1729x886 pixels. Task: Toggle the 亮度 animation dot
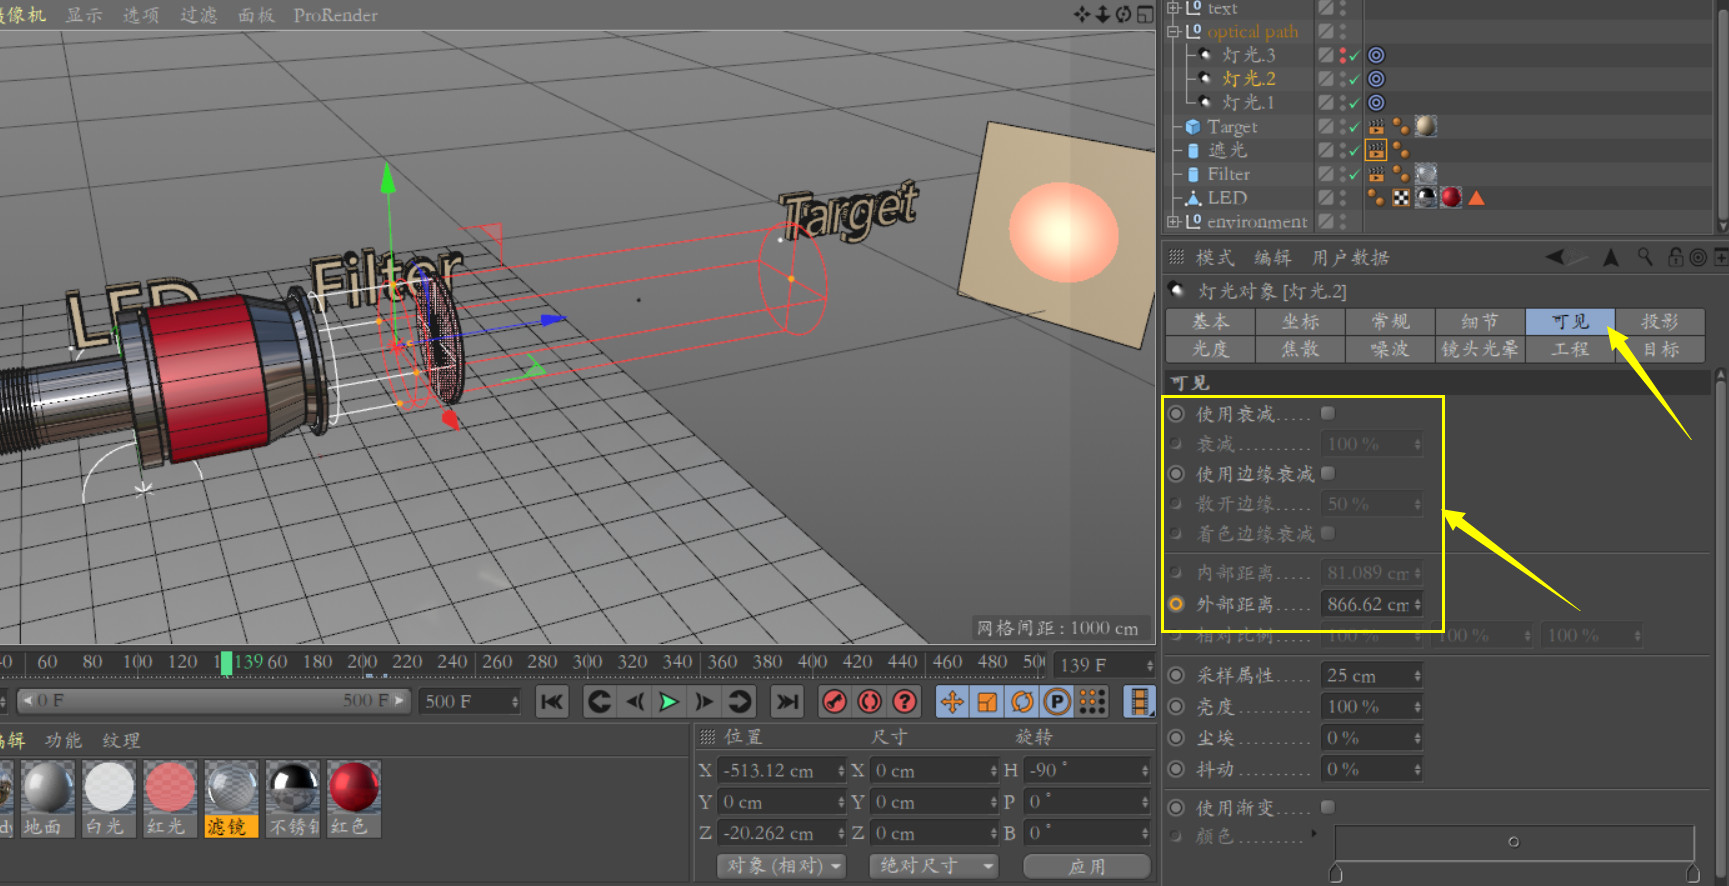click(1177, 707)
